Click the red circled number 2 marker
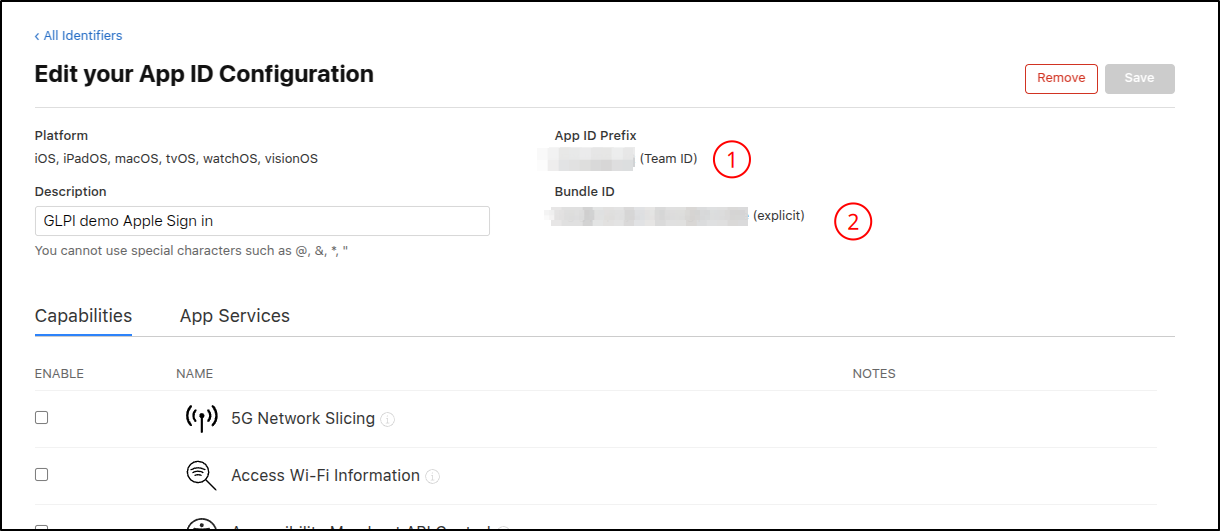1220x531 pixels. click(x=853, y=222)
